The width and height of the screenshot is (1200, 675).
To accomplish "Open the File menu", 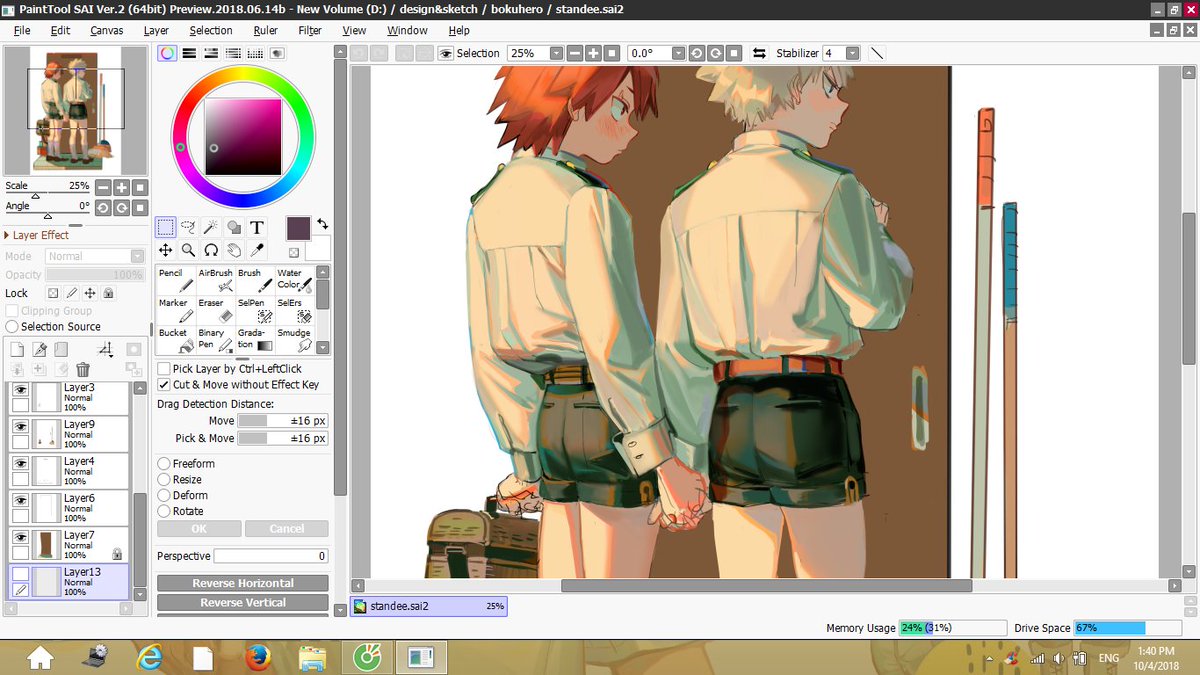I will click(x=22, y=30).
